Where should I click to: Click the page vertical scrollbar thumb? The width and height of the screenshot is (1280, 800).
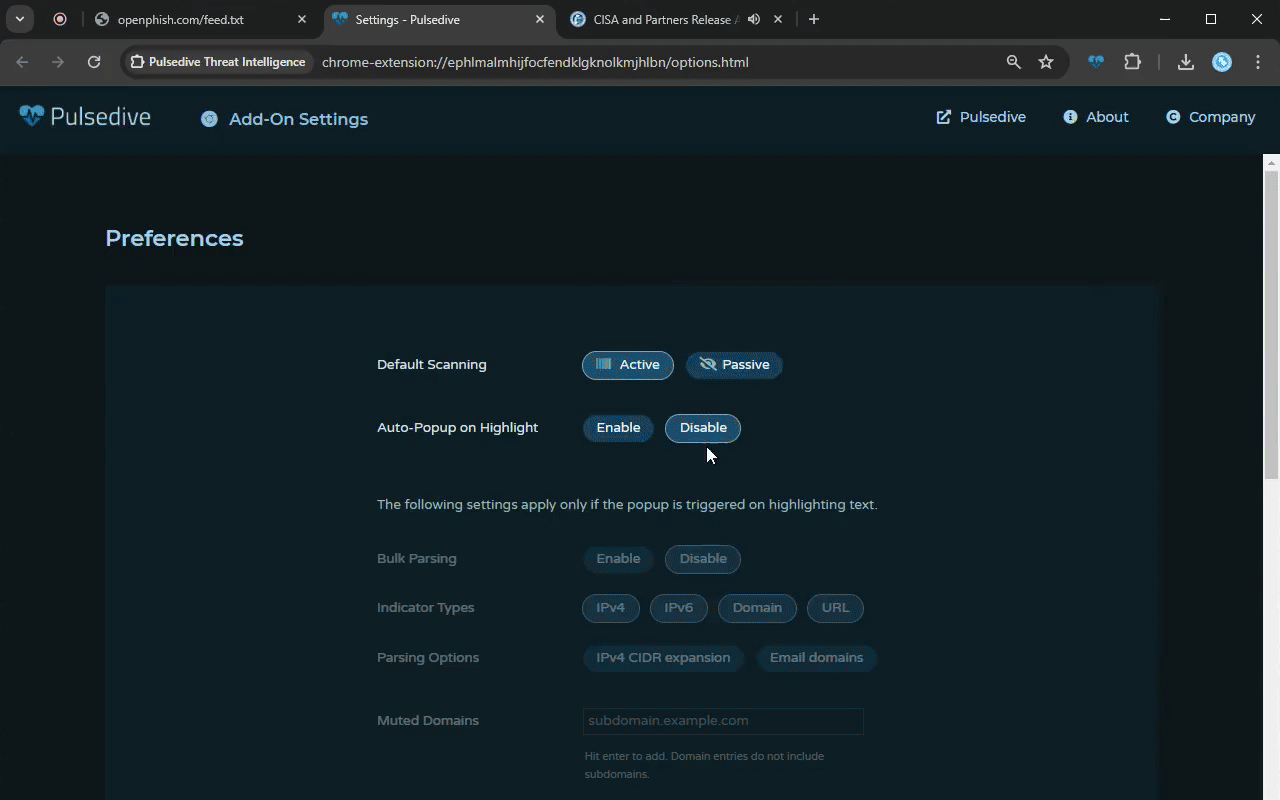(x=1271, y=324)
